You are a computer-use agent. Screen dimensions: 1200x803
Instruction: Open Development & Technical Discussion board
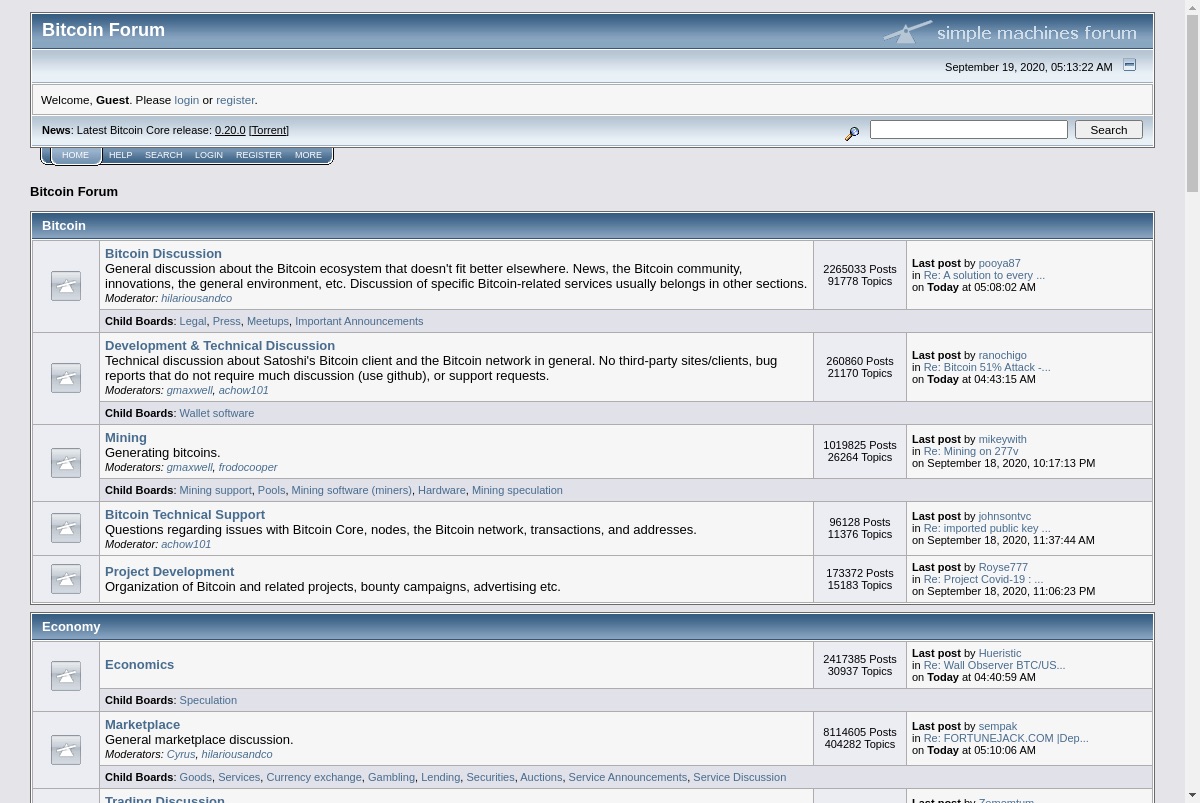(220, 346)
